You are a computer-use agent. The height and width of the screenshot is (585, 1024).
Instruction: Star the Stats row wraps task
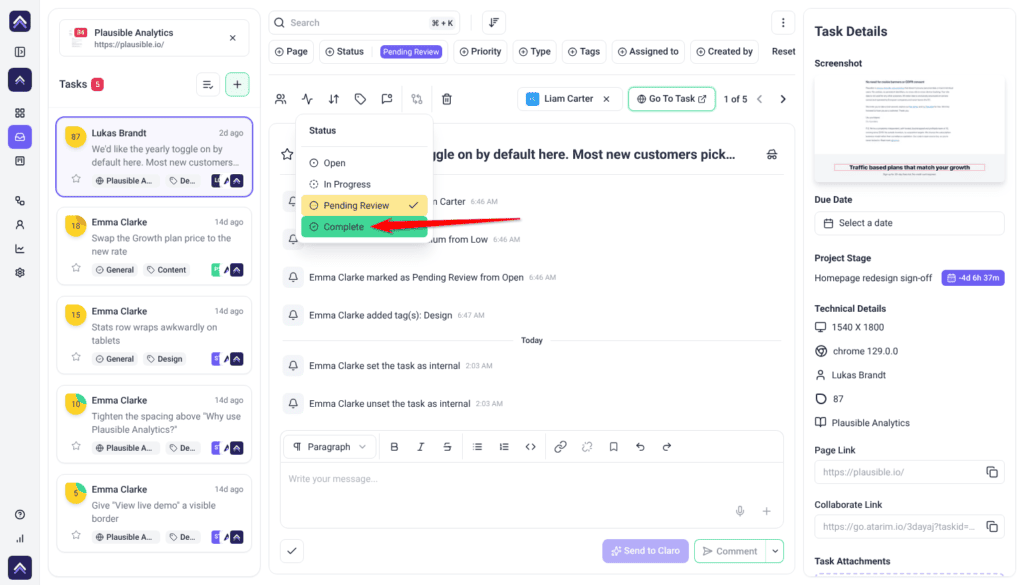[76, 357]
